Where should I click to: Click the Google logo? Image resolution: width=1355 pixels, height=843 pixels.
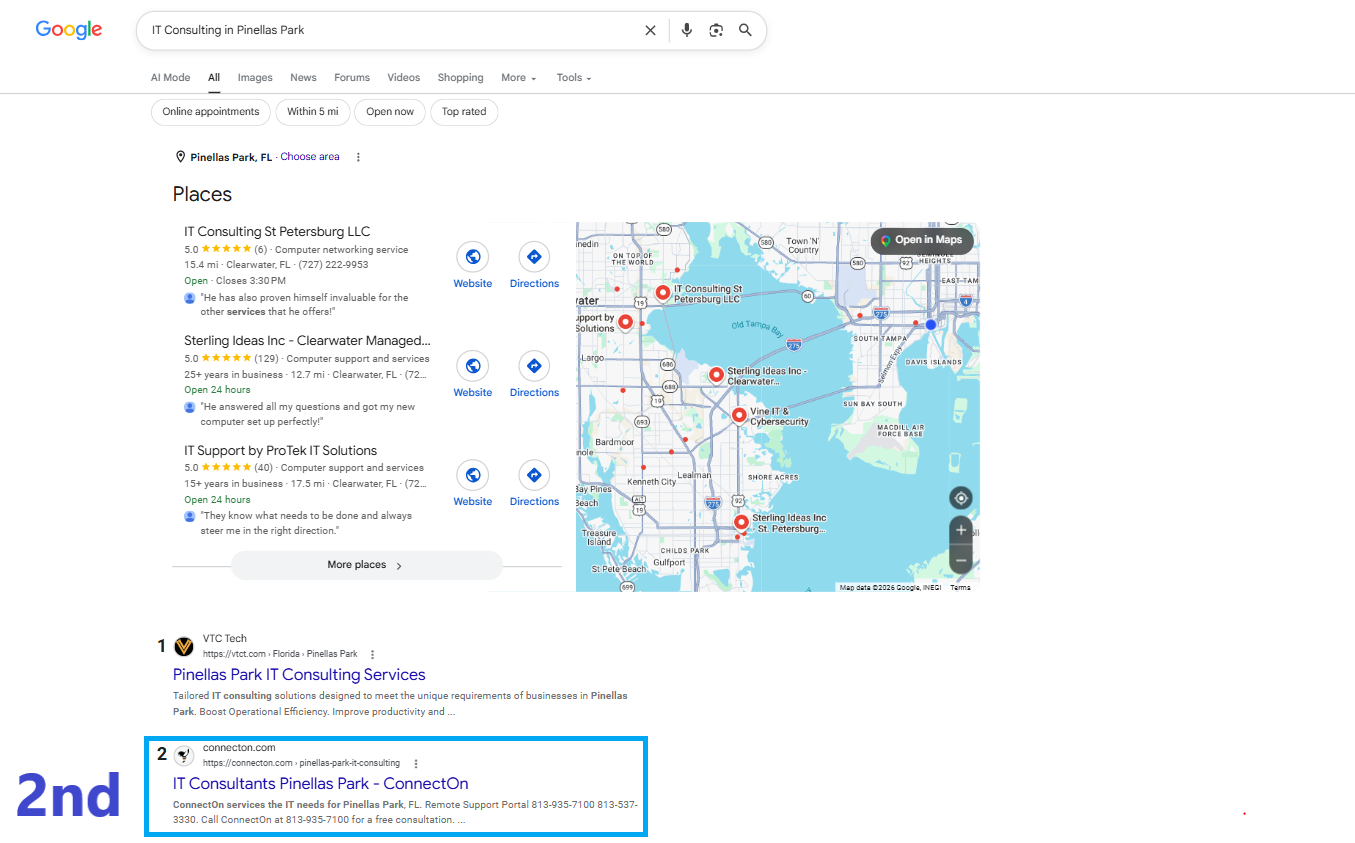coord(69,30)
